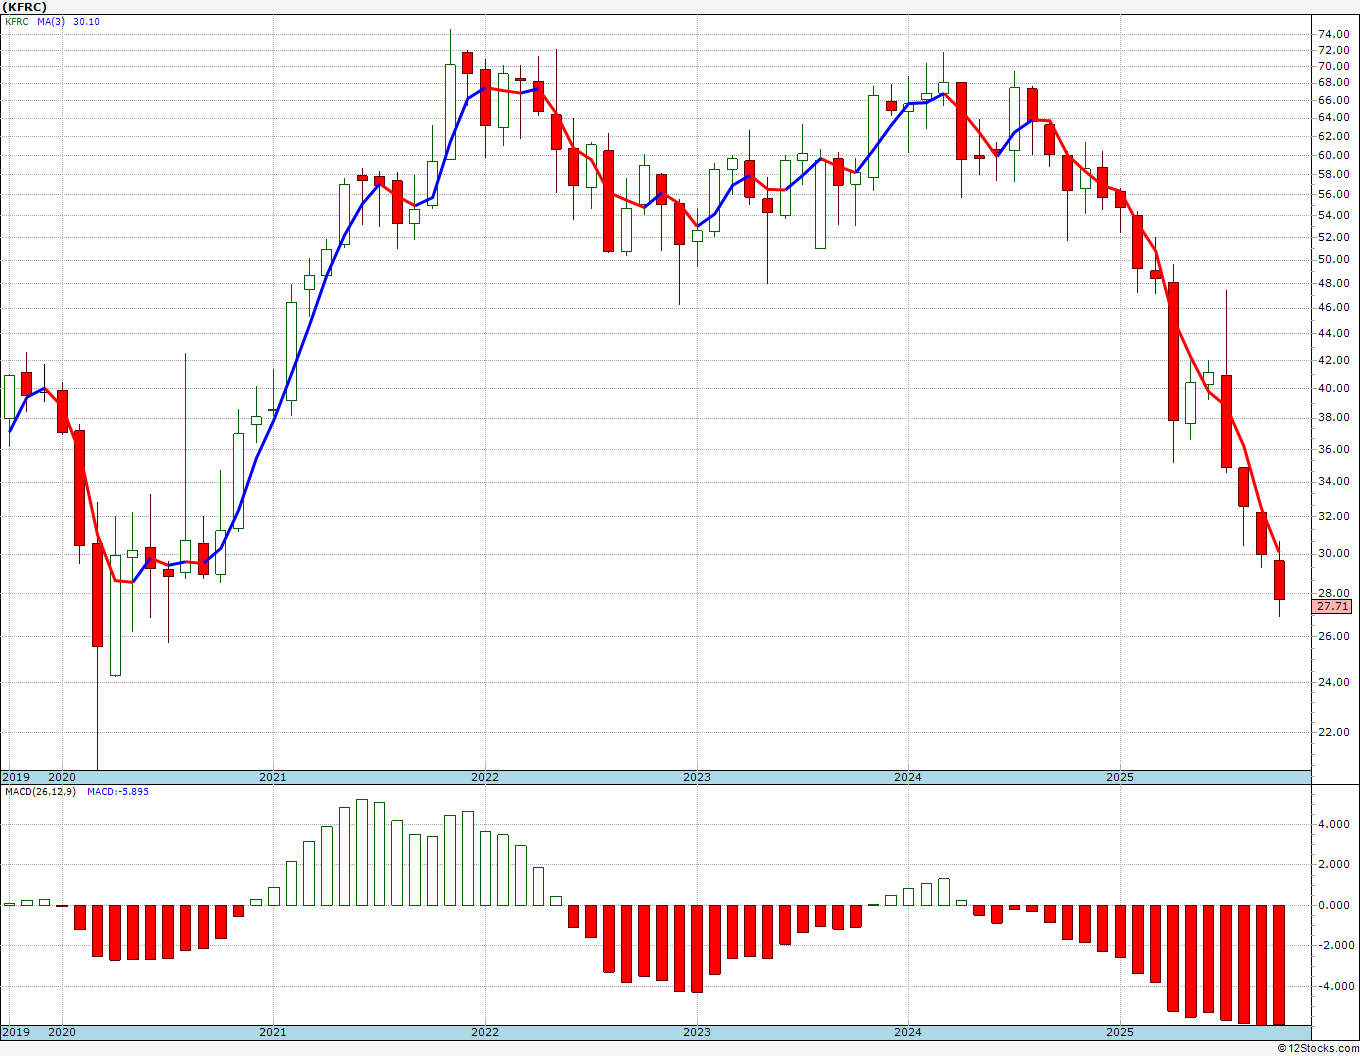Click the (KFRC) chart title
Screen dimensions: 1360x1056
[25, 7]
